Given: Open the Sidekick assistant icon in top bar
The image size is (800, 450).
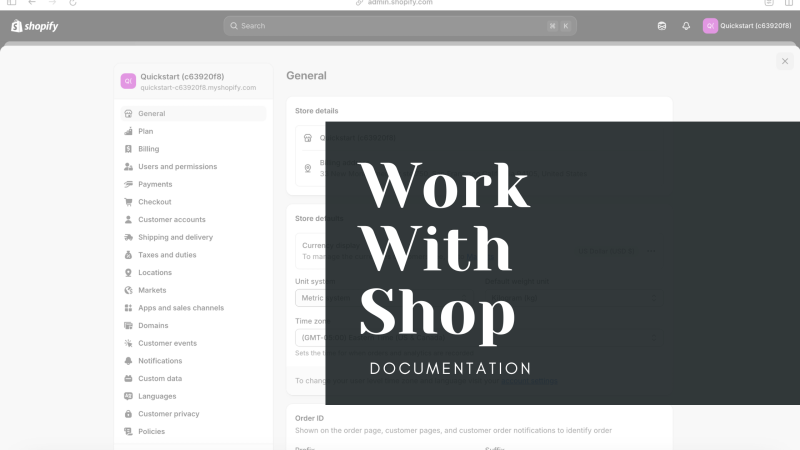Looking at the screenshot, I should 662,26.
